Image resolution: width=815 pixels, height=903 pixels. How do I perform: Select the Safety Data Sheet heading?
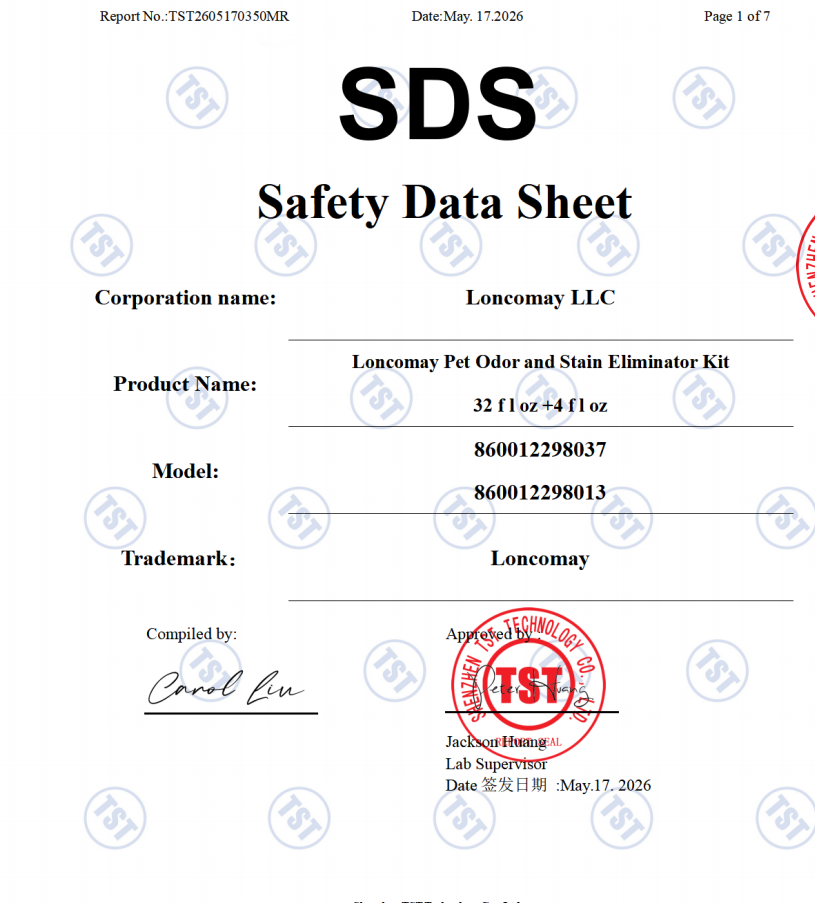[x=445, y=203]
